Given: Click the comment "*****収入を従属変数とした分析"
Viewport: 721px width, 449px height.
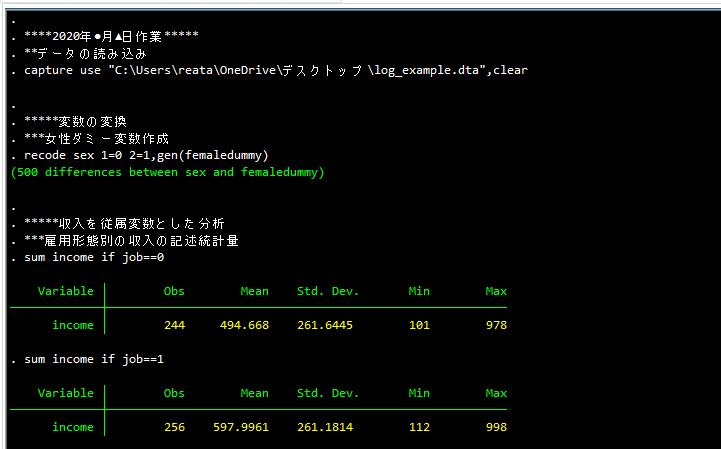Looking at the screenshot, I should tap(124, 224).
